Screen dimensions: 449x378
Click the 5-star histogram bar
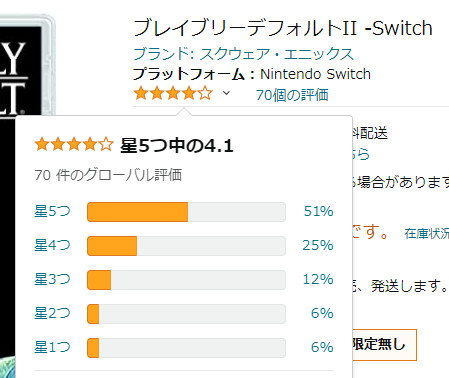pyautogui.click(x=186, y=212)
